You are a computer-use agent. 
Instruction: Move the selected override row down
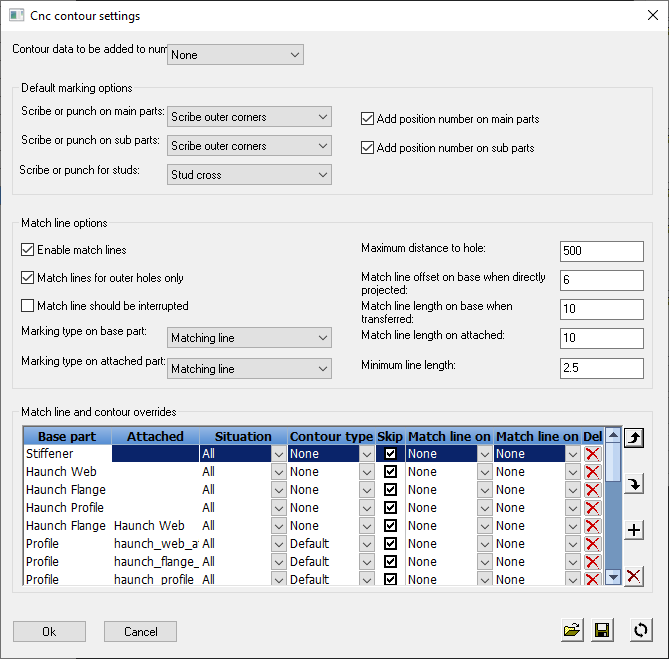point(633,484)
